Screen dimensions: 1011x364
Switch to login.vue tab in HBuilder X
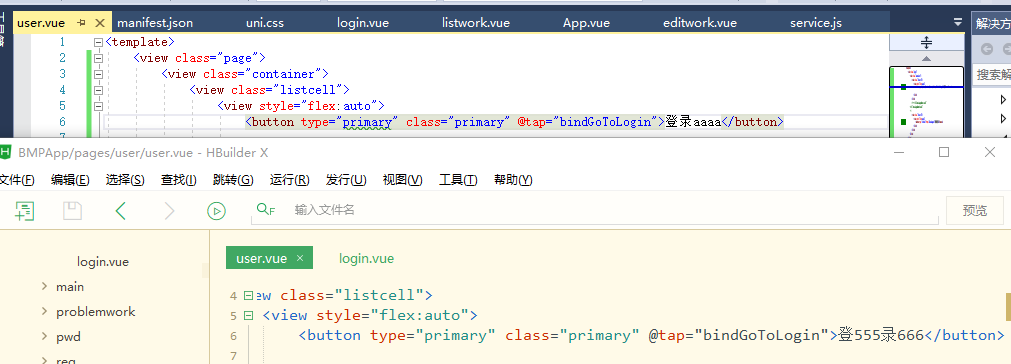[x=366, y=258]
